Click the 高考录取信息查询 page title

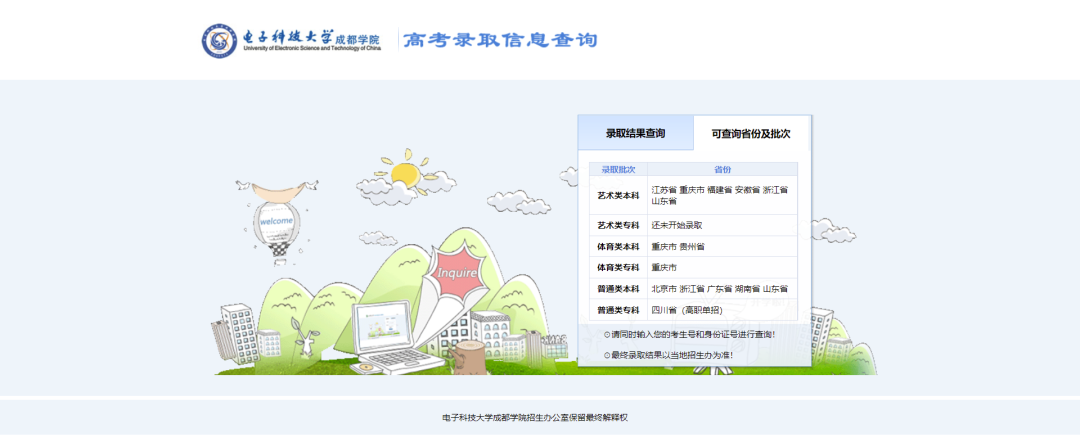point(500,40)
